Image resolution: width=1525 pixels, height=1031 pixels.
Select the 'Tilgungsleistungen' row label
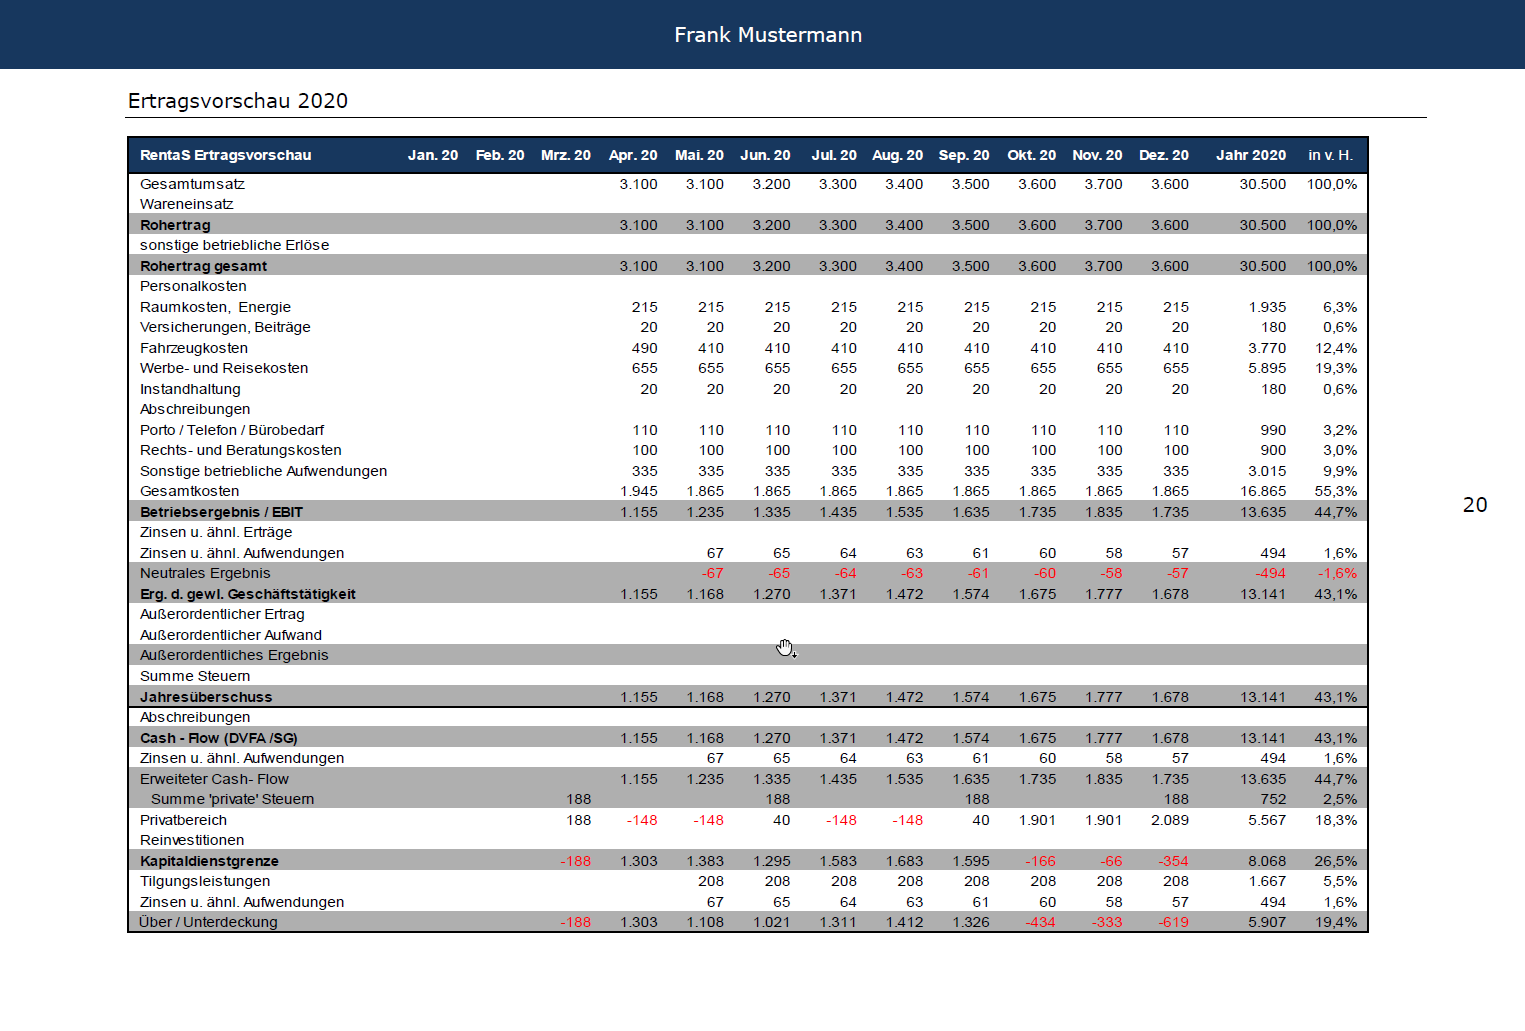pyautogui.click(x=205, y=881)
